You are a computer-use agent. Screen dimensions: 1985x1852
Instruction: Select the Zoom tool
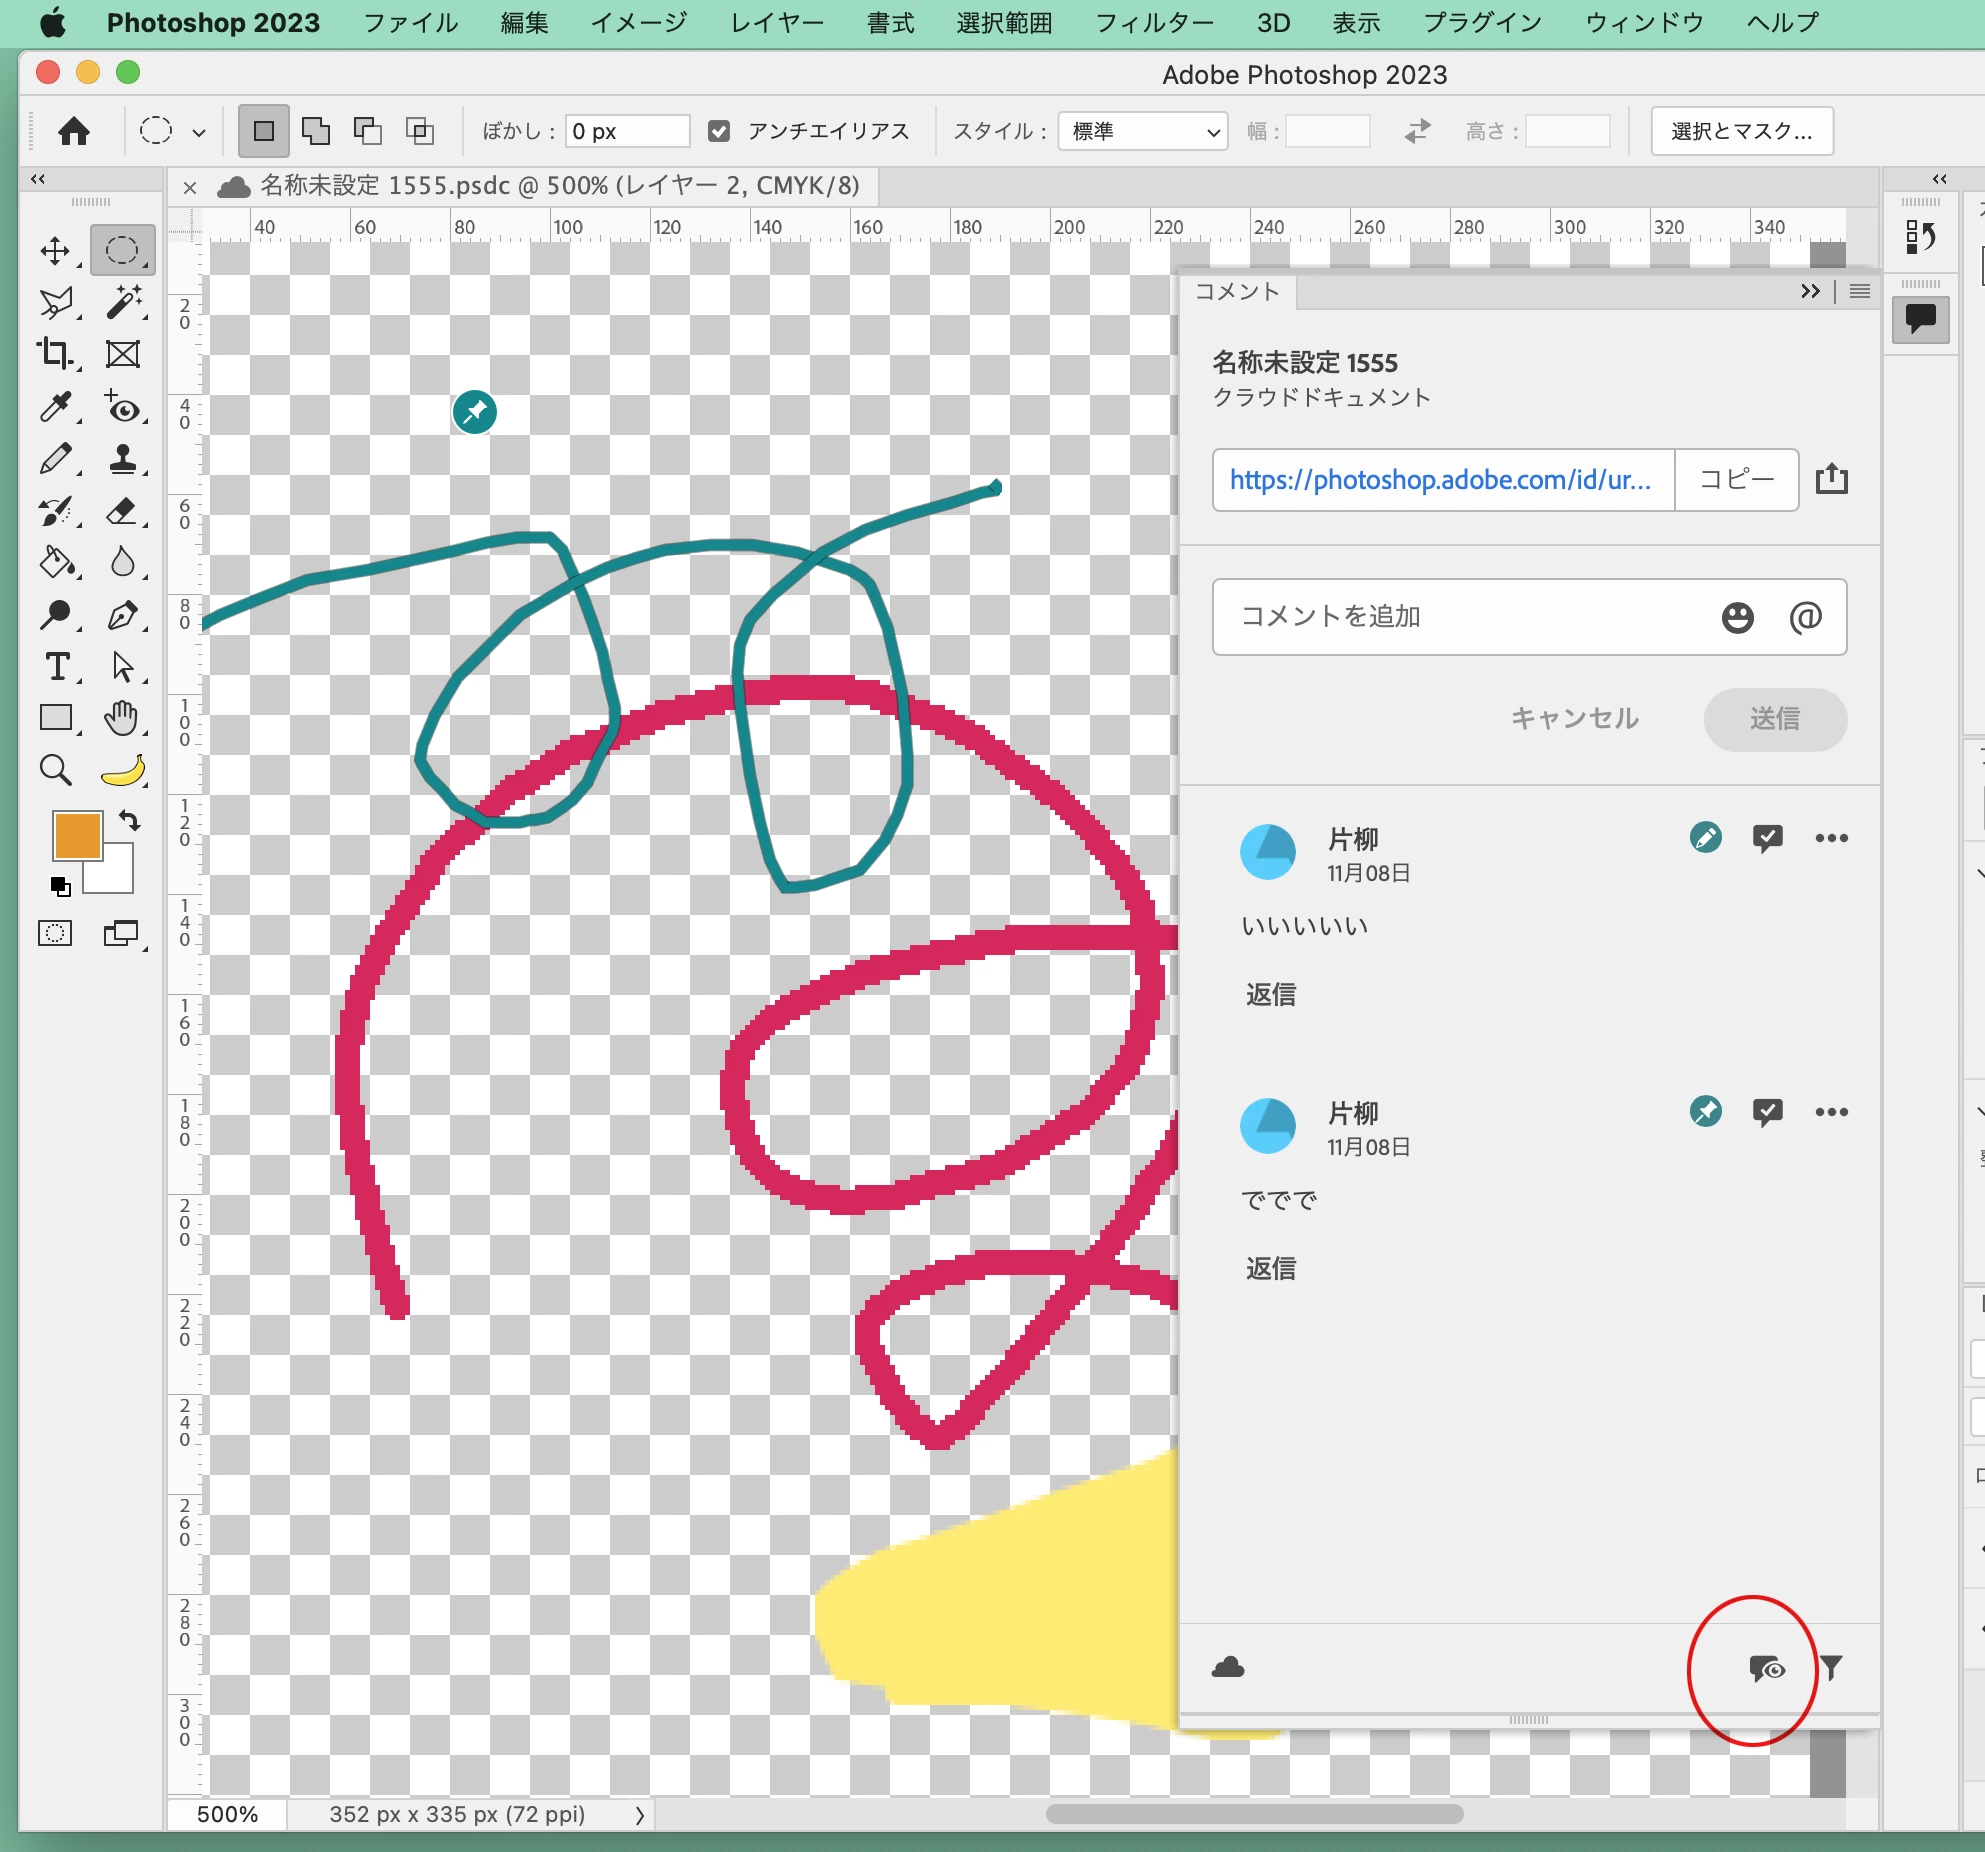(x=55, y=770)
